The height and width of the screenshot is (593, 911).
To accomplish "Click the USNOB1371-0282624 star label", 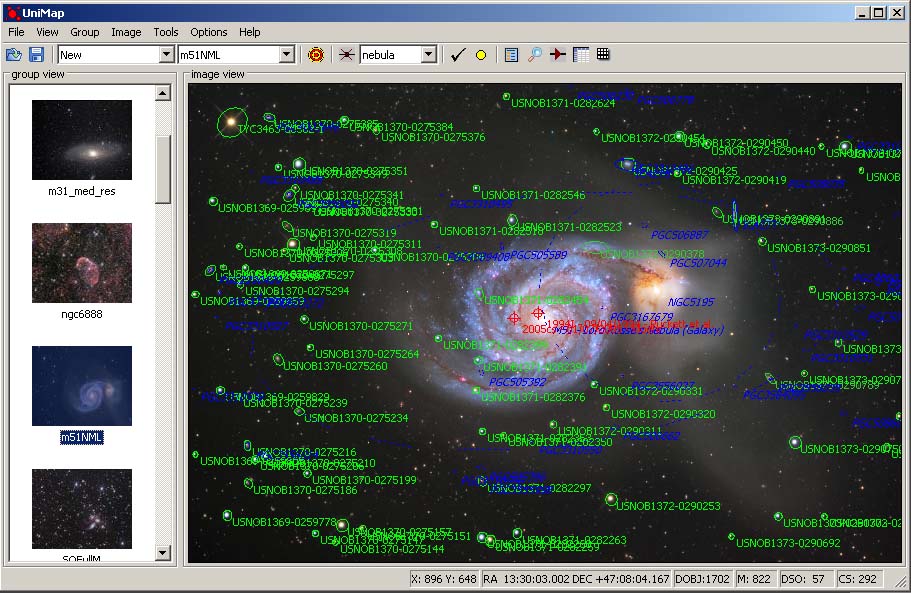I will click(562, 103).
